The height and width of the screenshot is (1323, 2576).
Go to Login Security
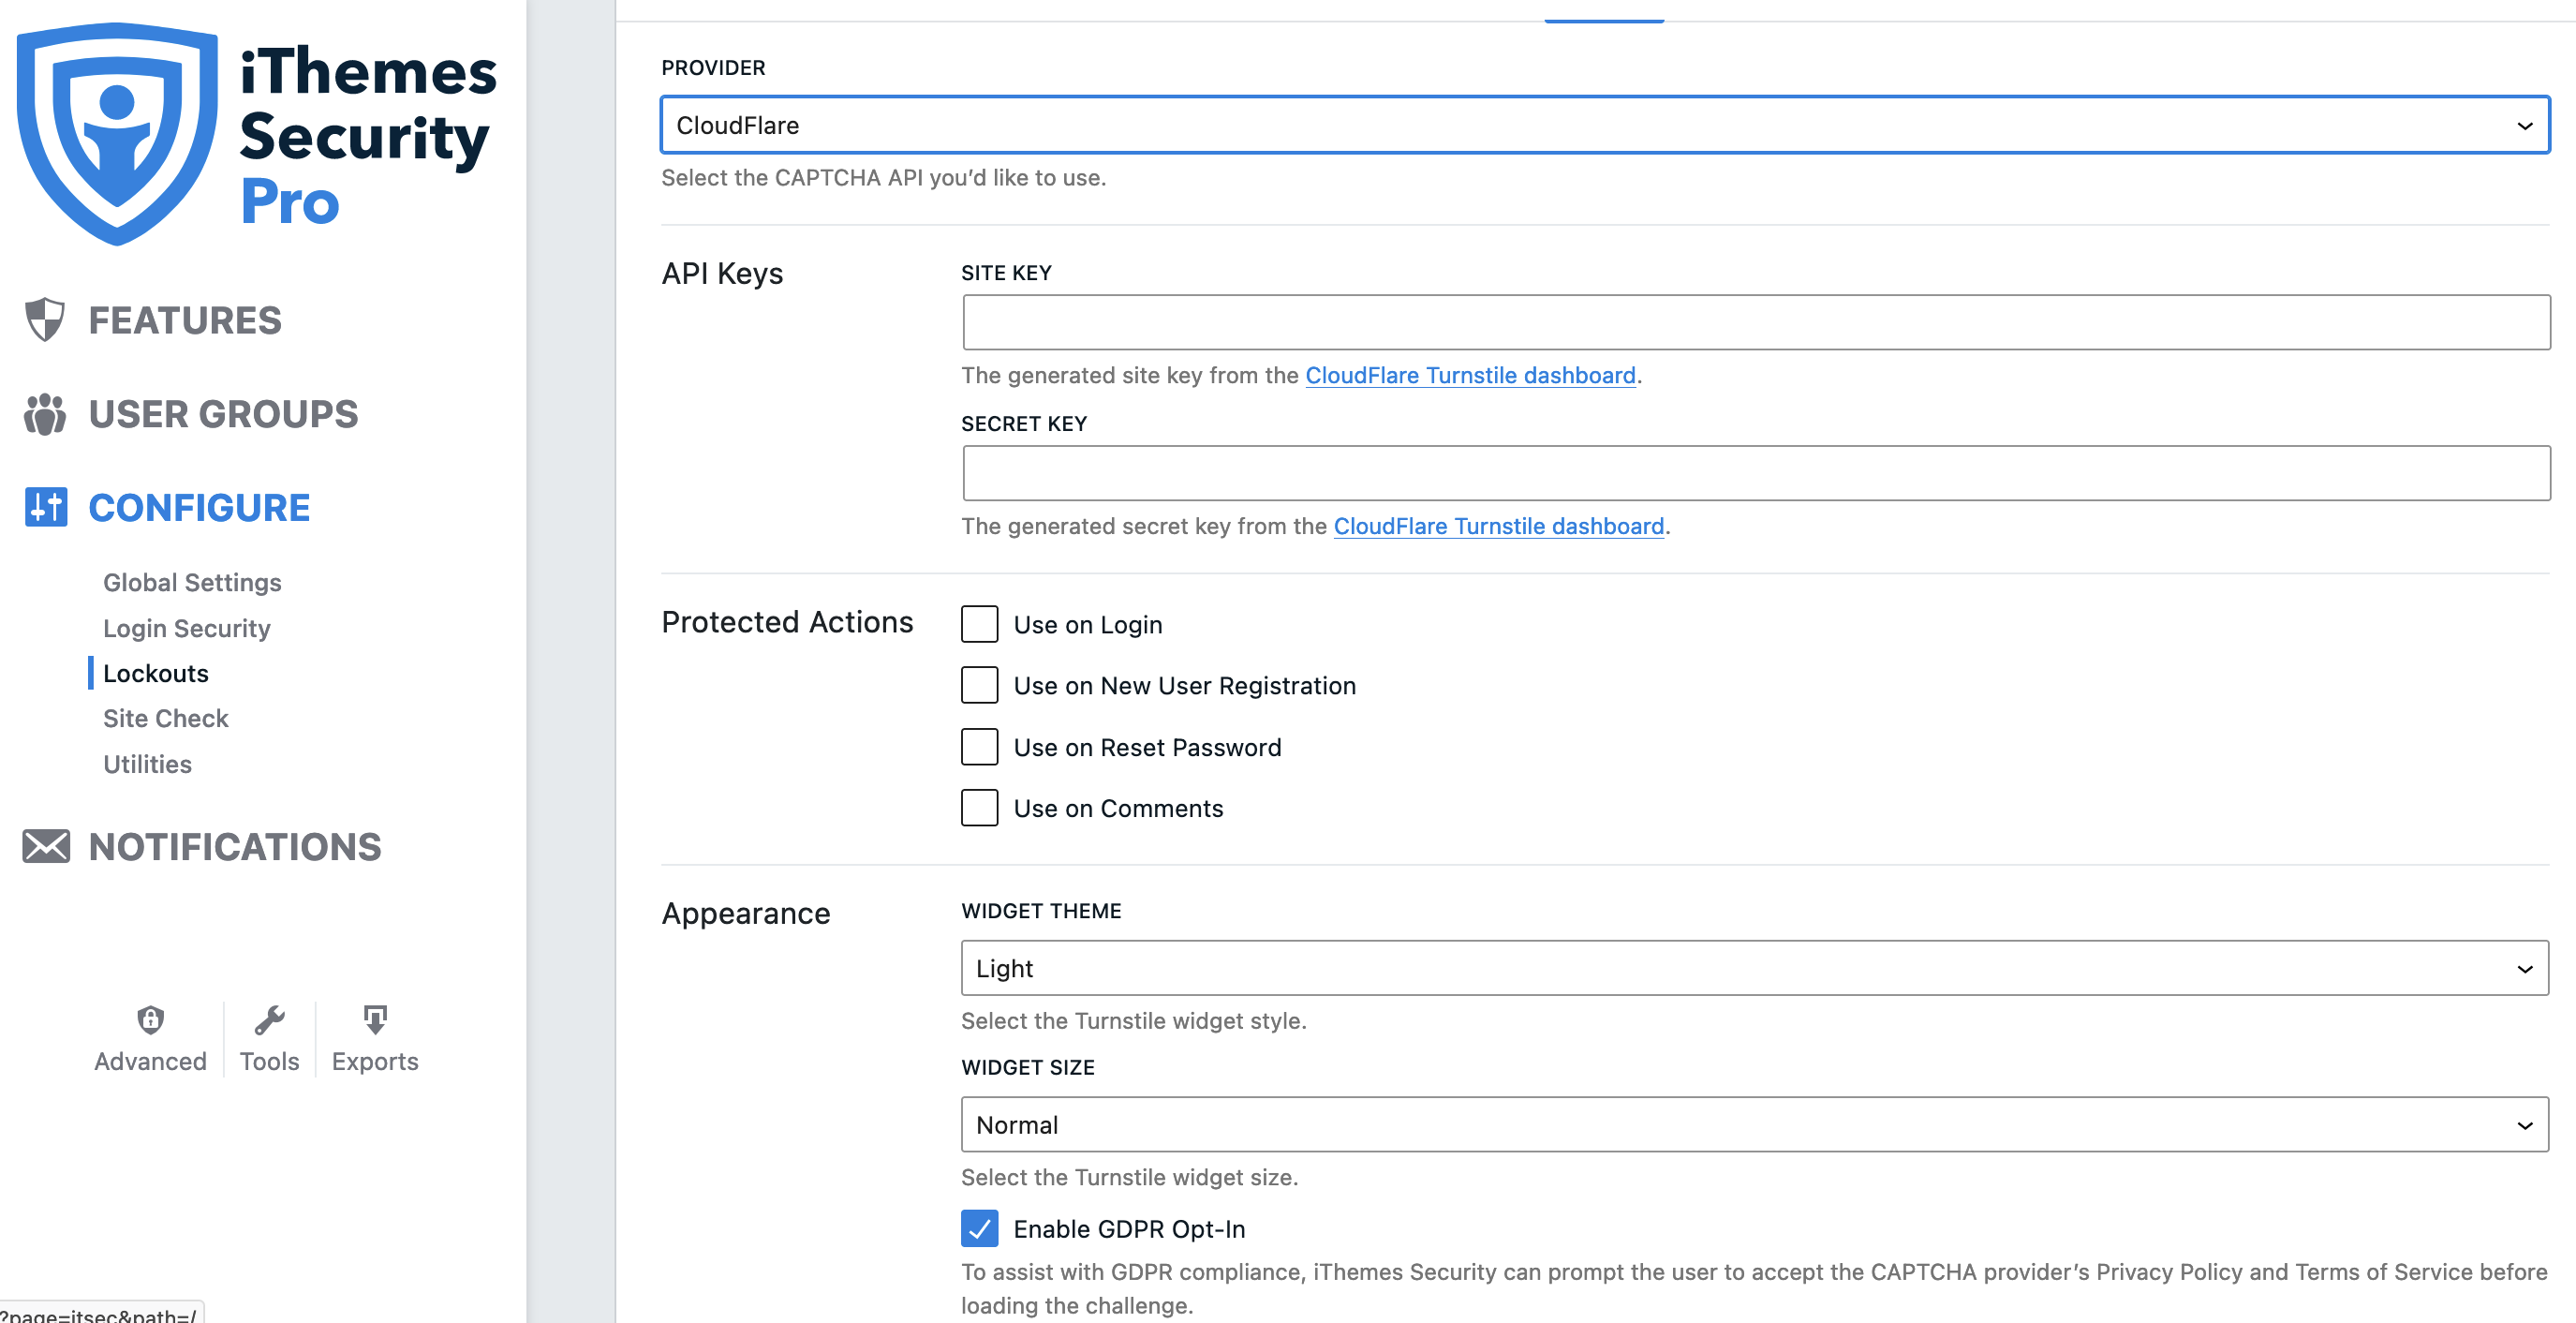point(187,628)
